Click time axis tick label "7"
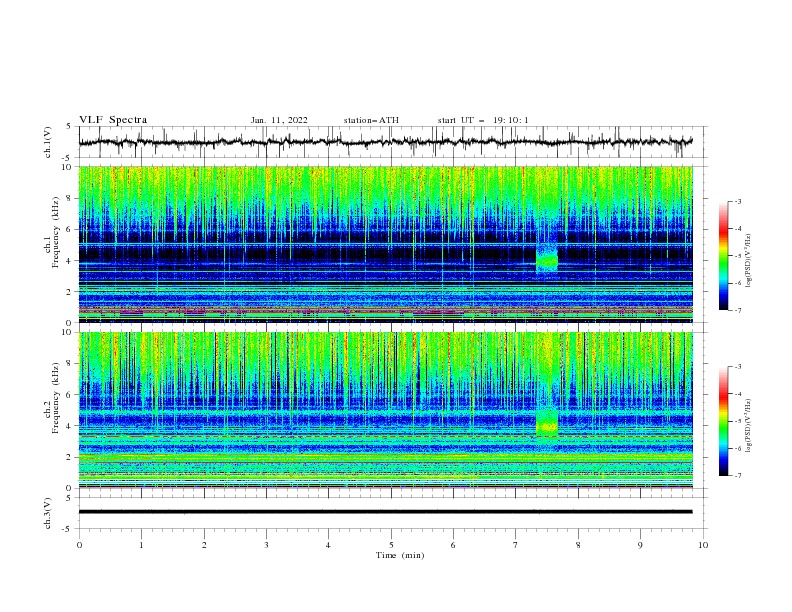The height and width of the screenshot is (612, 792). point(516,545)
